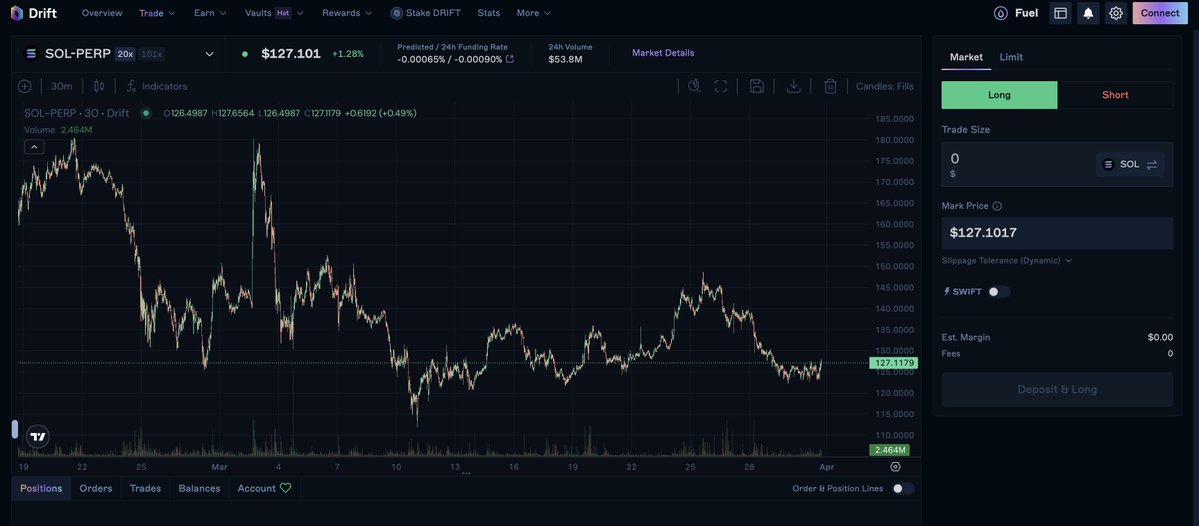Switch to the Limit order tab

(1011, 57)
